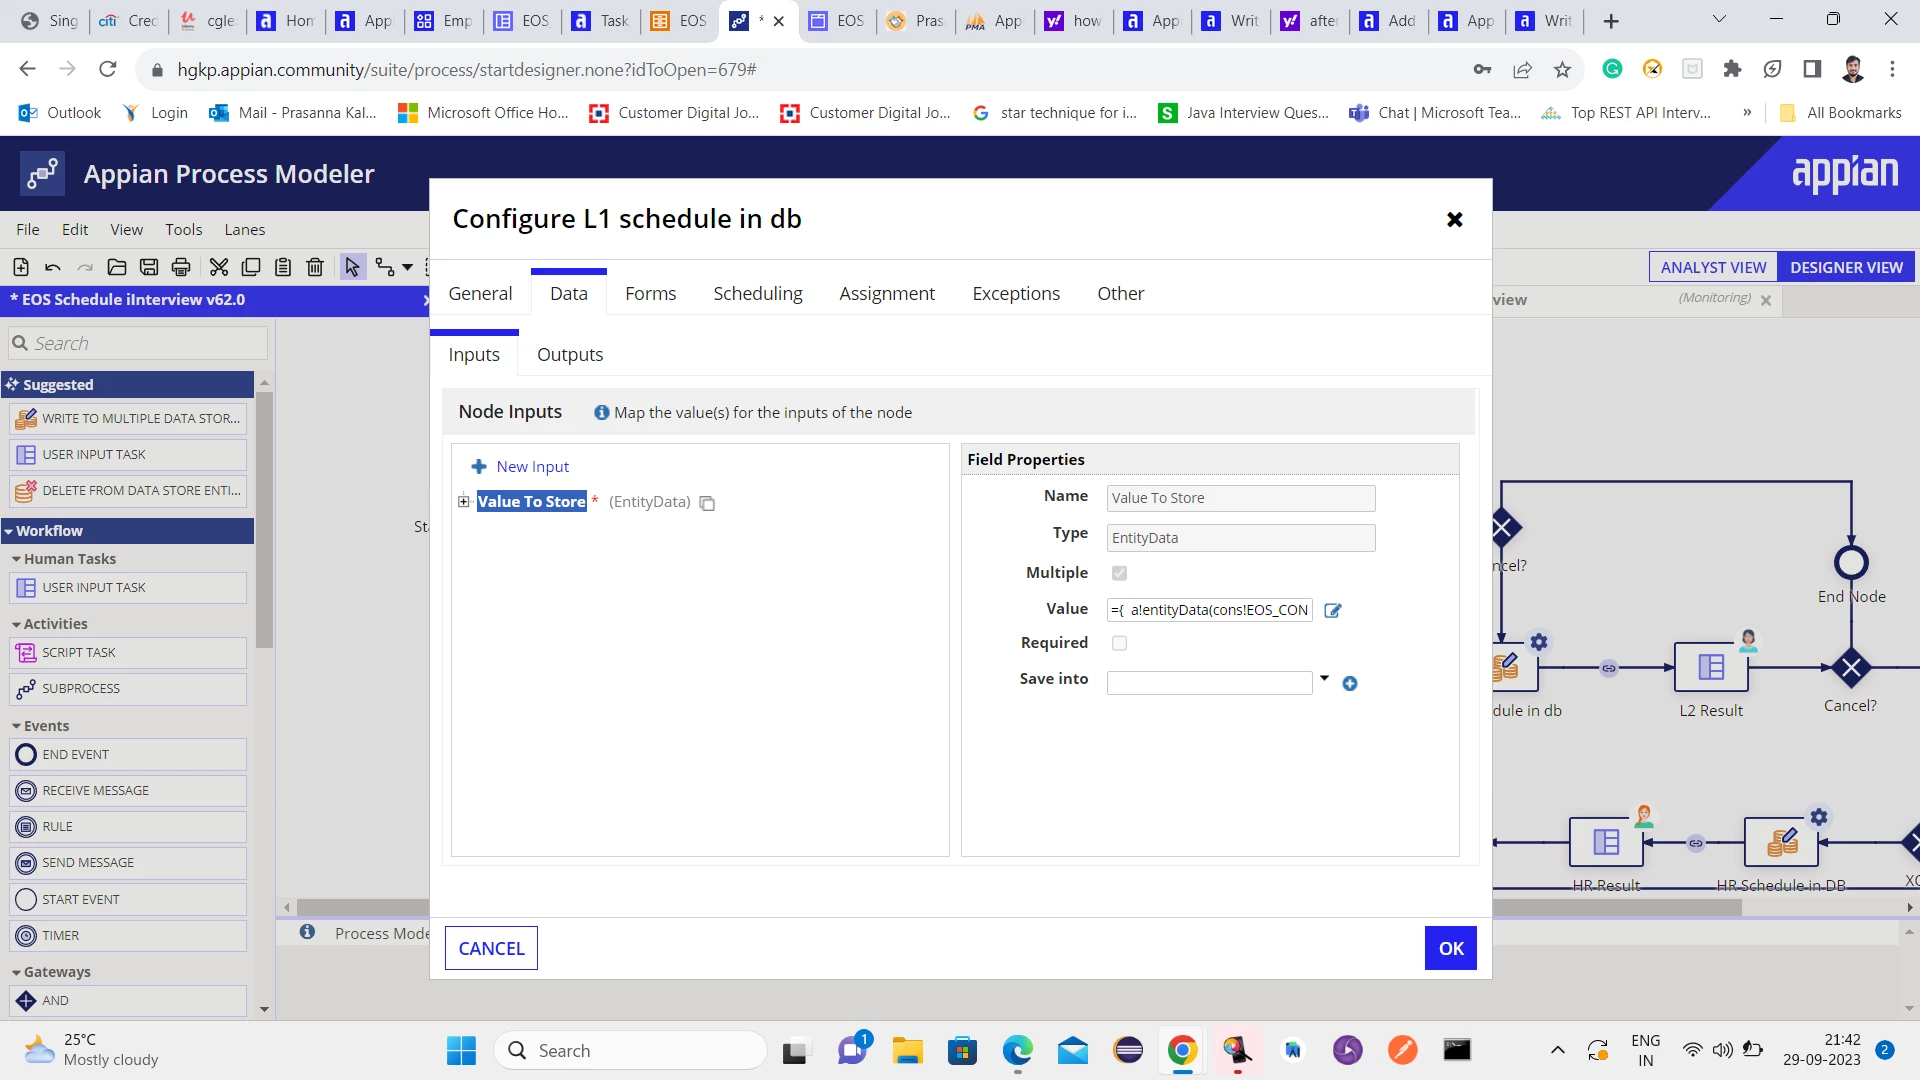Select SCRIPT TASK in the palette

(x=128, y=653)
